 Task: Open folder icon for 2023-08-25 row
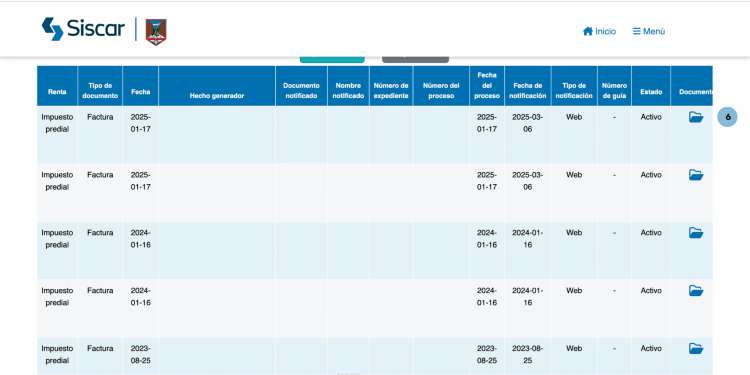tap(696, 349)
